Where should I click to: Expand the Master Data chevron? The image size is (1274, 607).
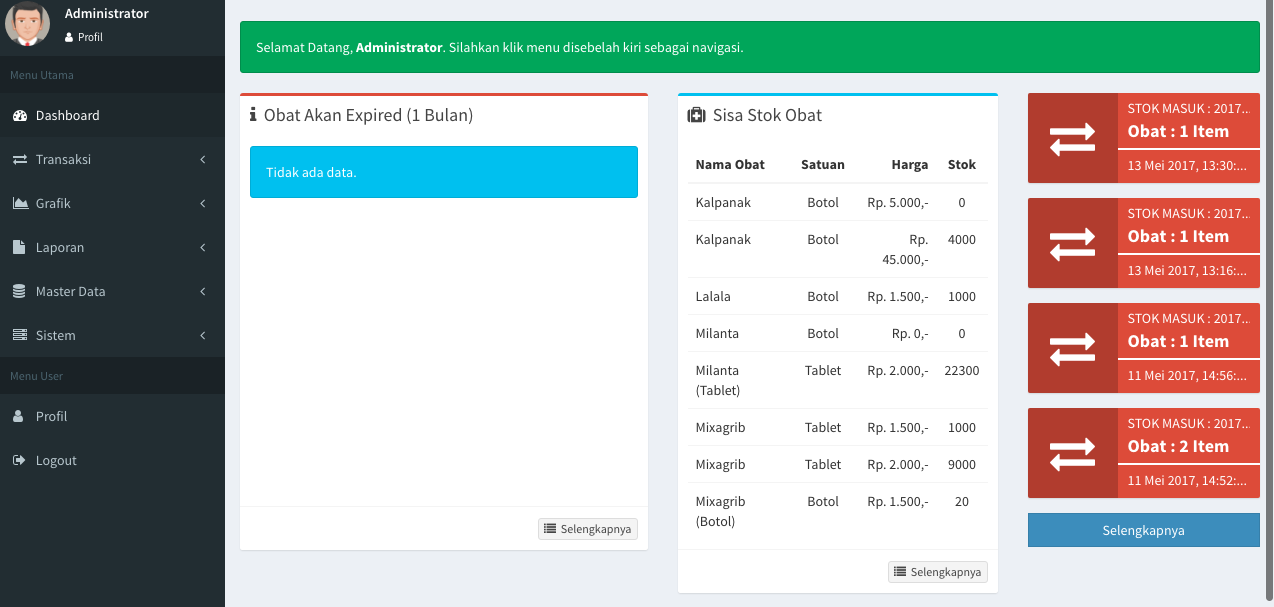point(202,292)
